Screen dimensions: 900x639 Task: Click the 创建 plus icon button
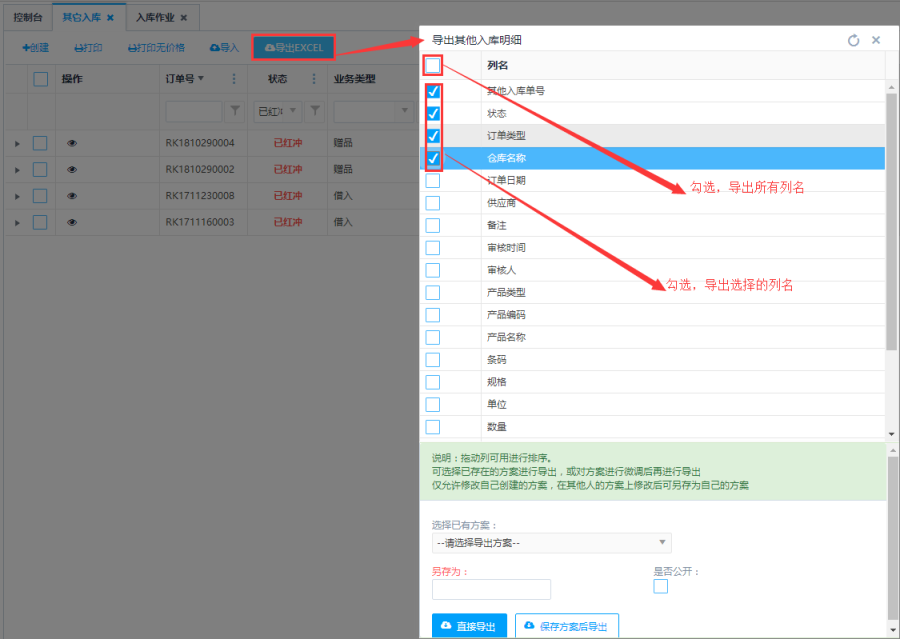coord(35,47)
